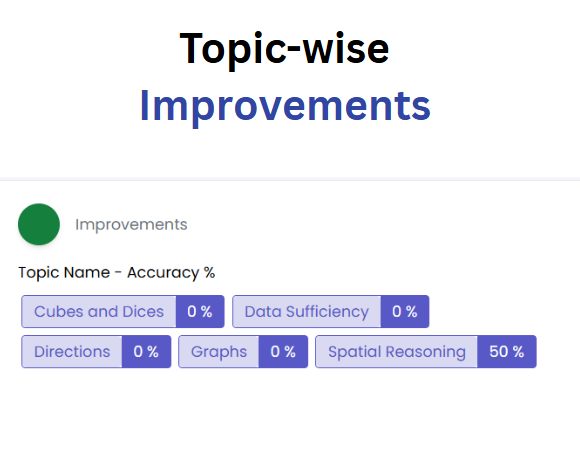Click the word Dices in first chip
Screen dimensions: 580x455
click(x=143, y=311)
